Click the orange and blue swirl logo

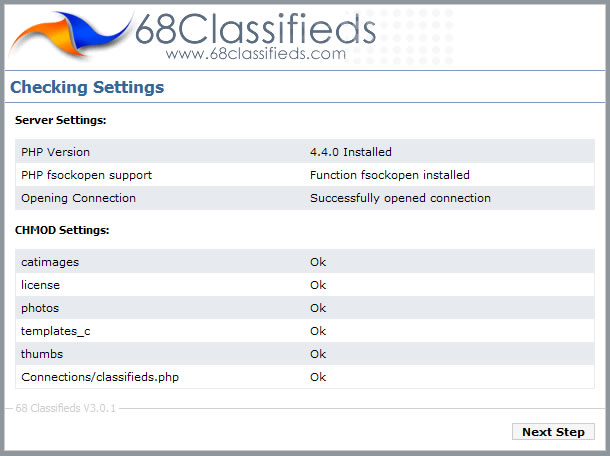pyautogui.click(x=70, y=34)
